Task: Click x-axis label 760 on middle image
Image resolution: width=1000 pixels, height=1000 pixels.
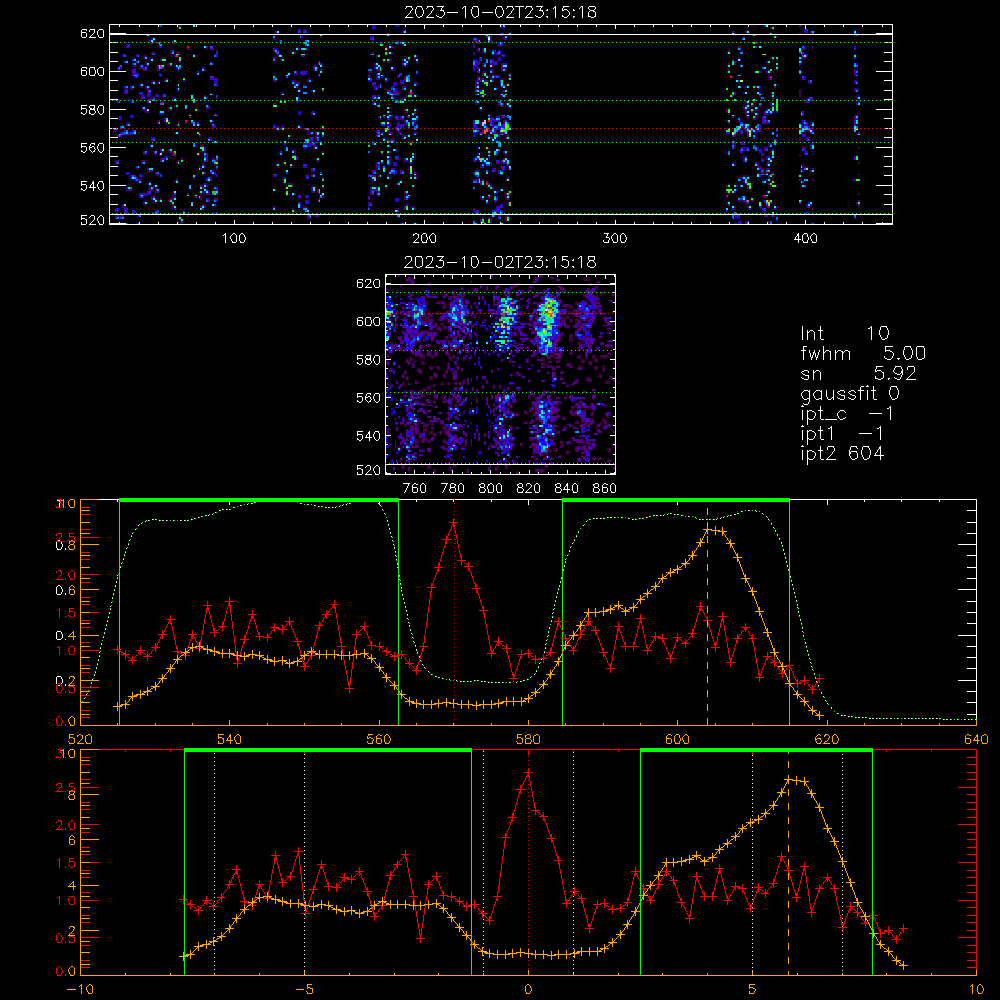Action: pyautogui.click(x=415, y=489)
